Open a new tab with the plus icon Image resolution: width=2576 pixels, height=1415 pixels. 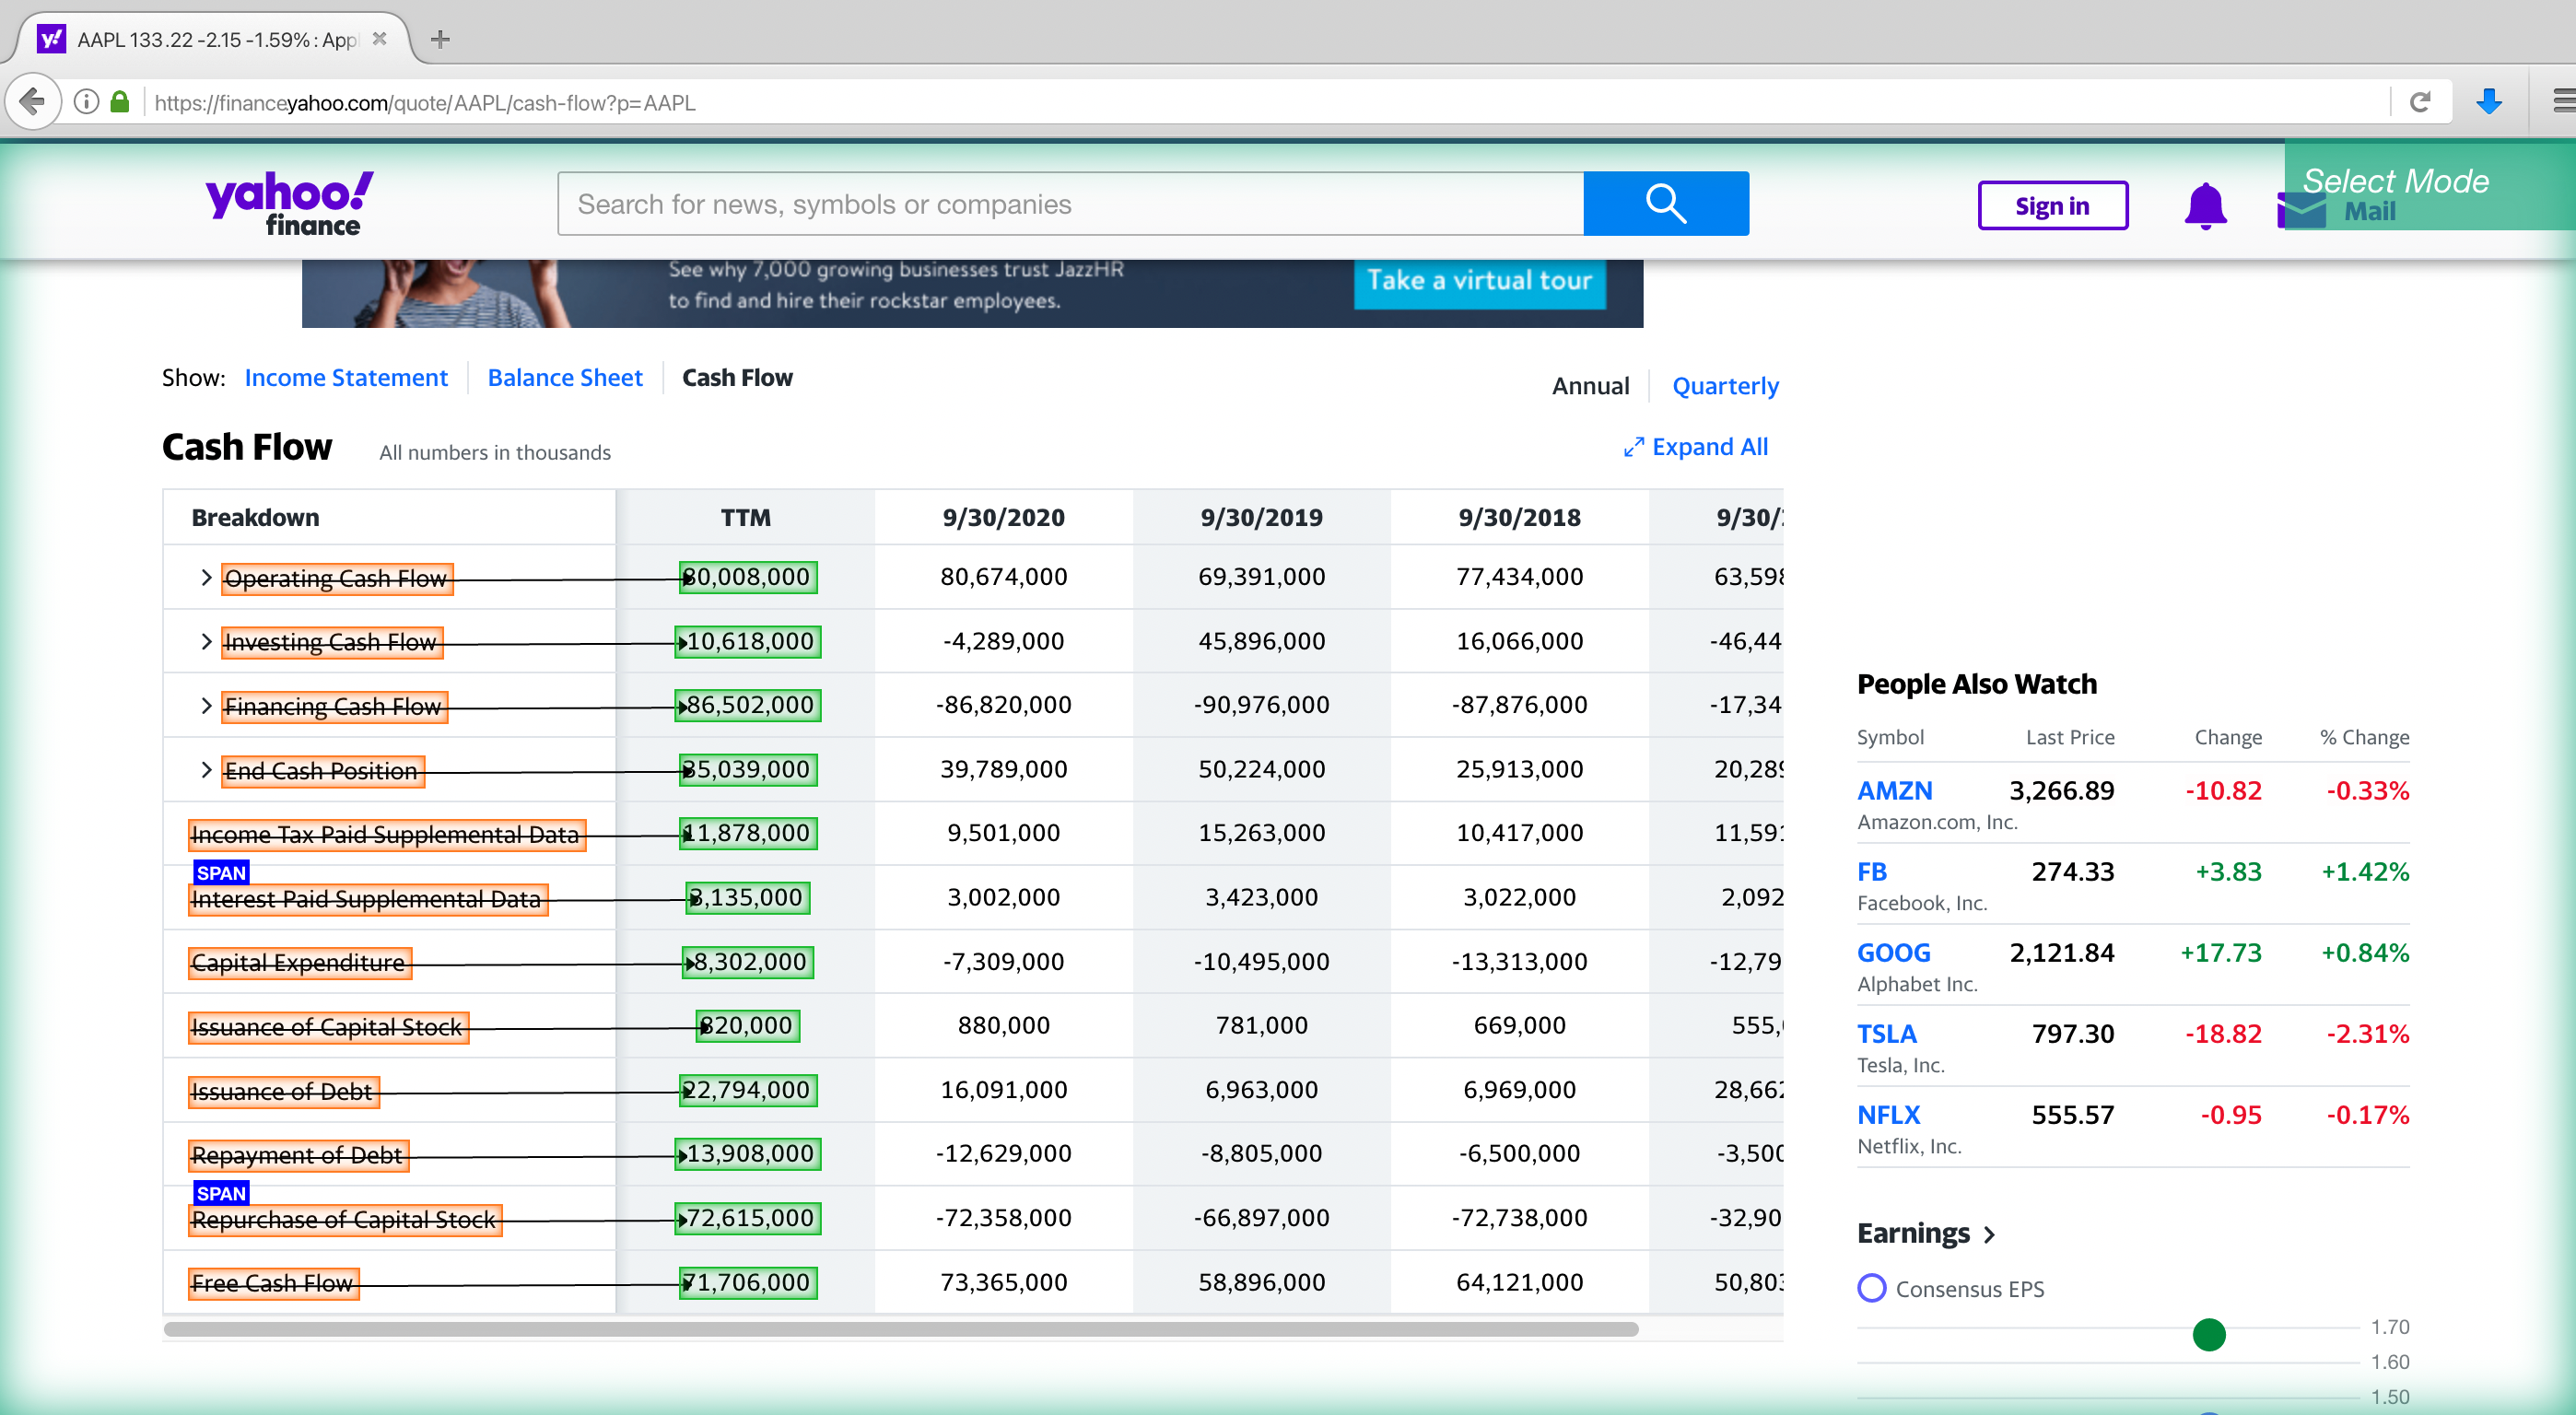tap(440, 39)
